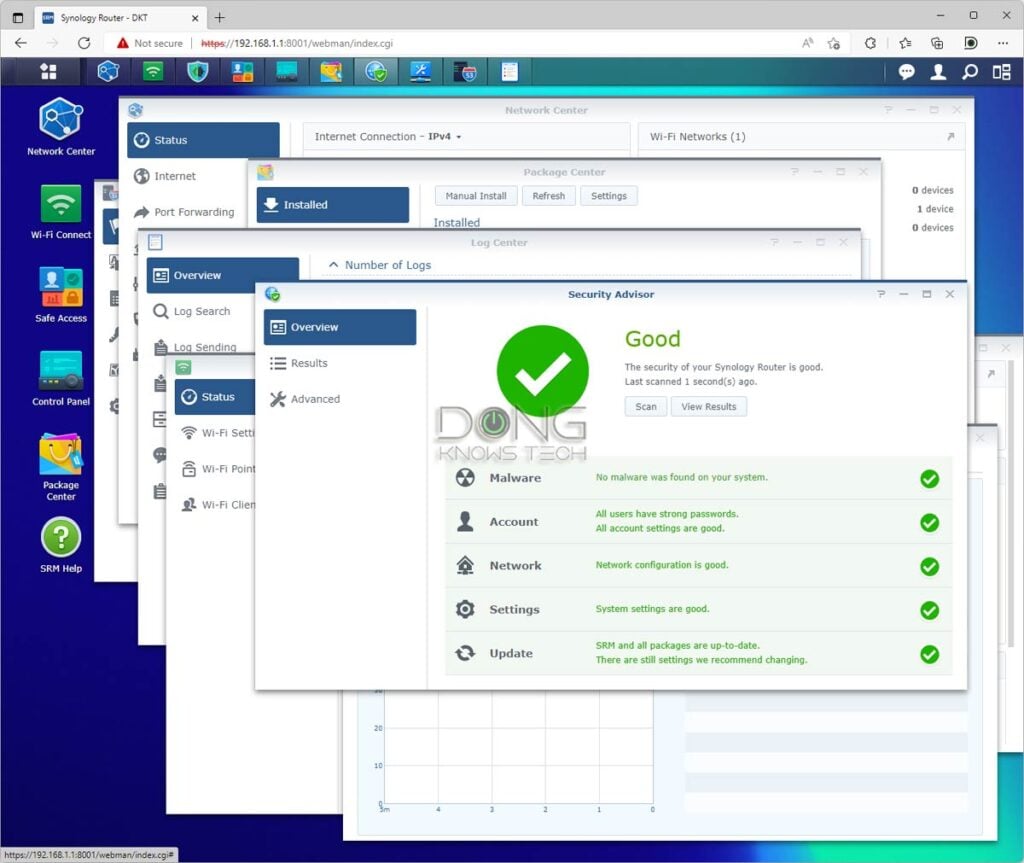Select Advanced in Security Advisor sidebar
This screenshot has width=1024, height=863.
coord(340,399)
